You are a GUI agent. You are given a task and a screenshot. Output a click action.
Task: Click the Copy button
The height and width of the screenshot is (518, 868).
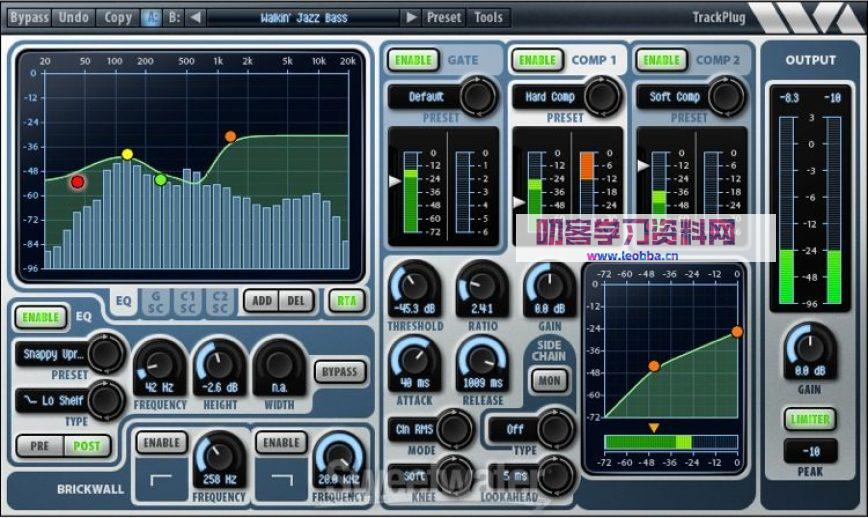click(118, 17)
